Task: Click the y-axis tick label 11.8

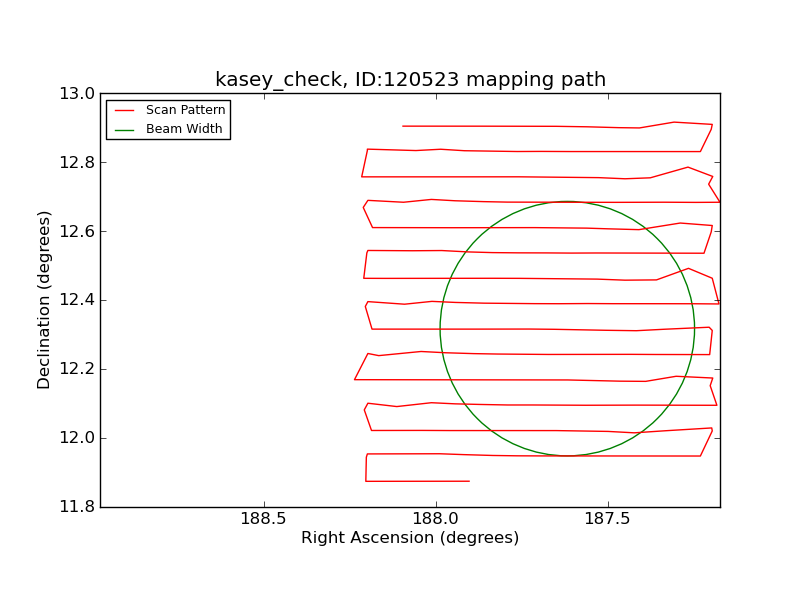Action: pos(77,507)
